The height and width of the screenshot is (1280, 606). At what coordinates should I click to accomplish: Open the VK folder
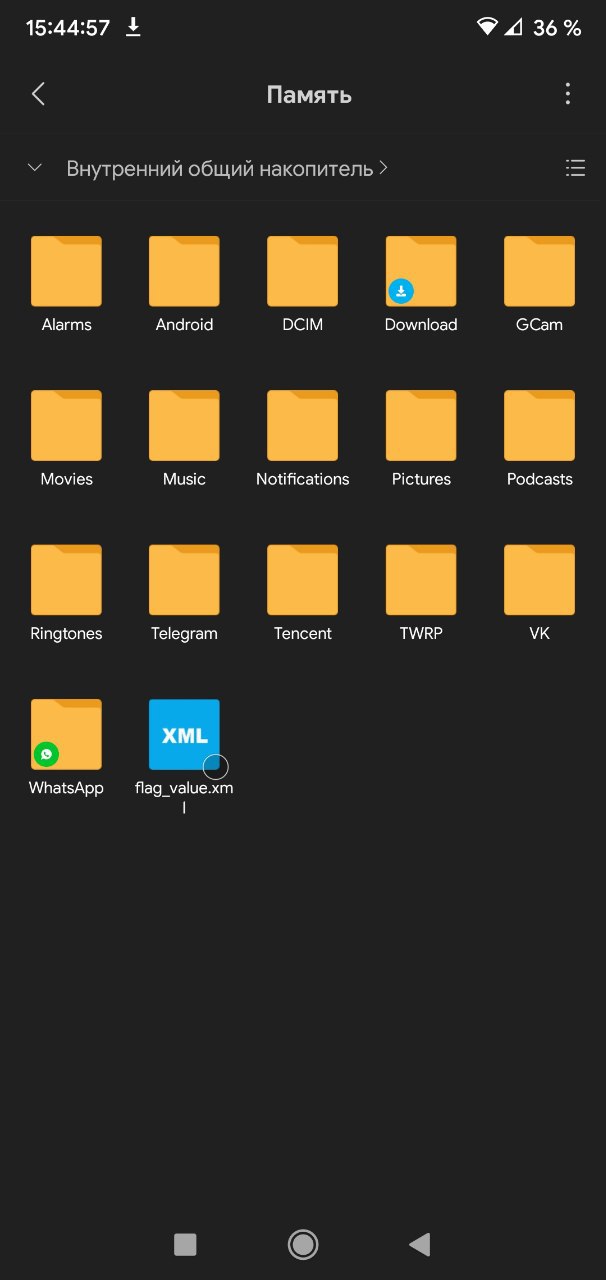pyautogui.click(x=539, y=580)
